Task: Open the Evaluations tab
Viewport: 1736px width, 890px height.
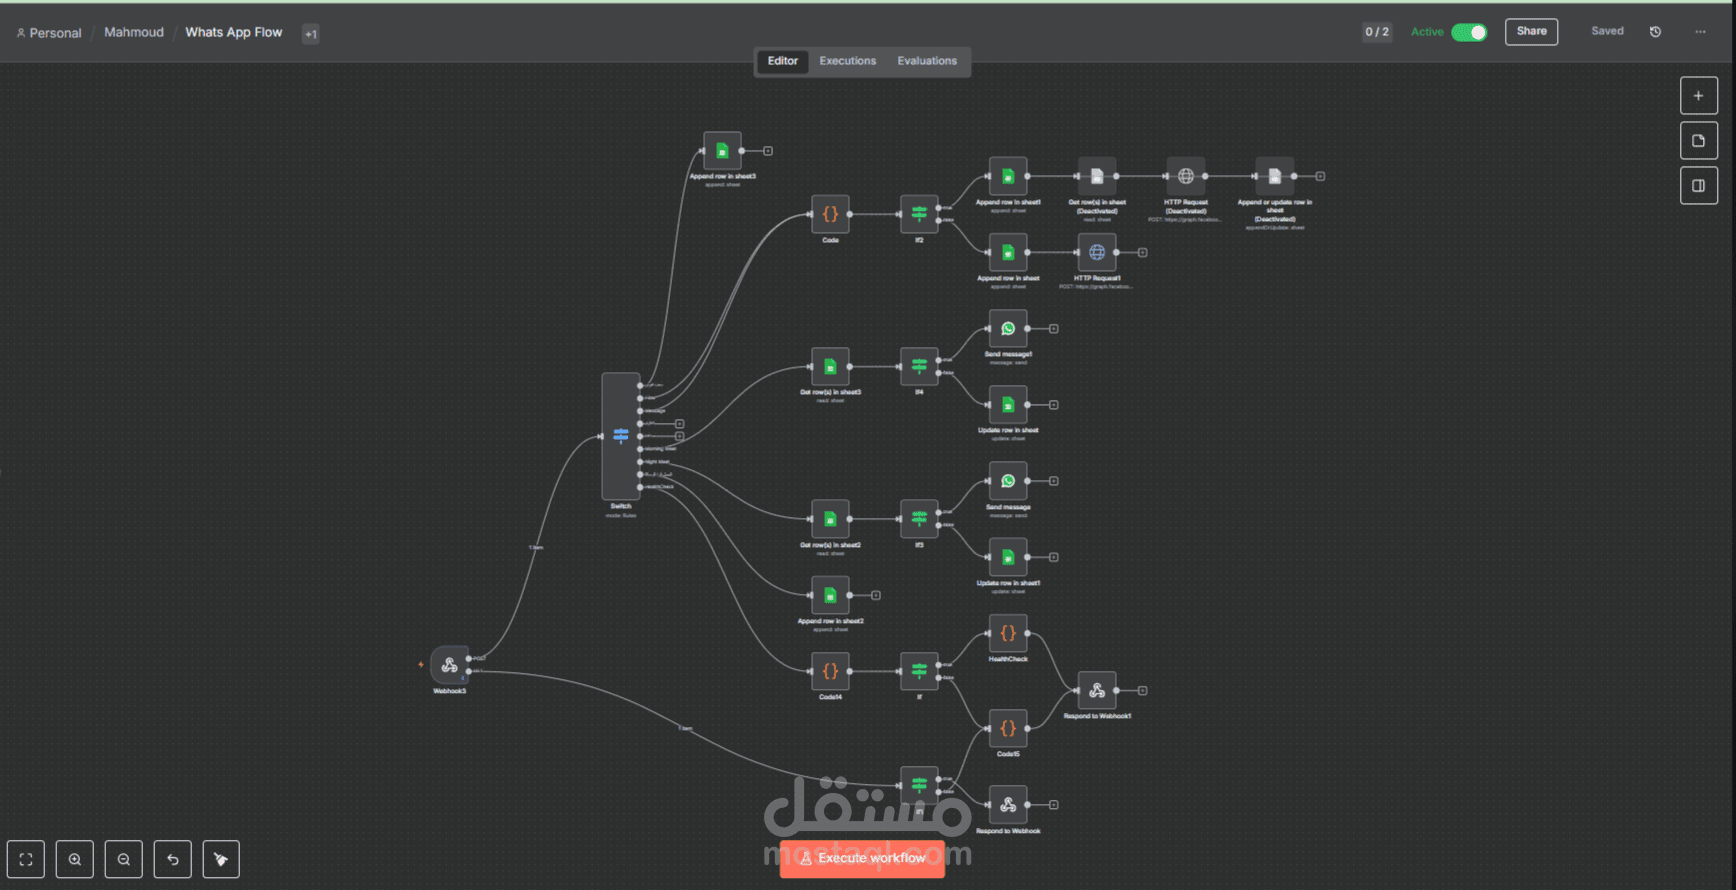Action: point(927,61)
